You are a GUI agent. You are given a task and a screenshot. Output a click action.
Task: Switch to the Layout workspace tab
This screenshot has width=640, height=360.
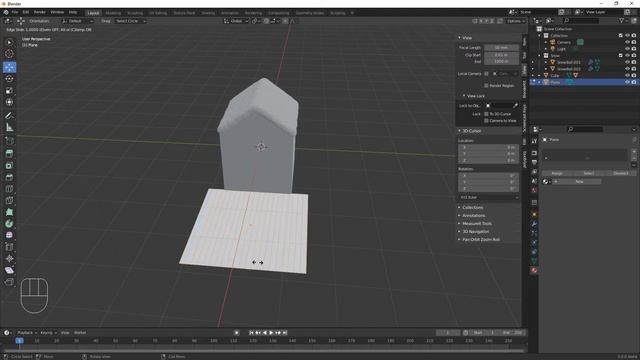pos(93,13)
